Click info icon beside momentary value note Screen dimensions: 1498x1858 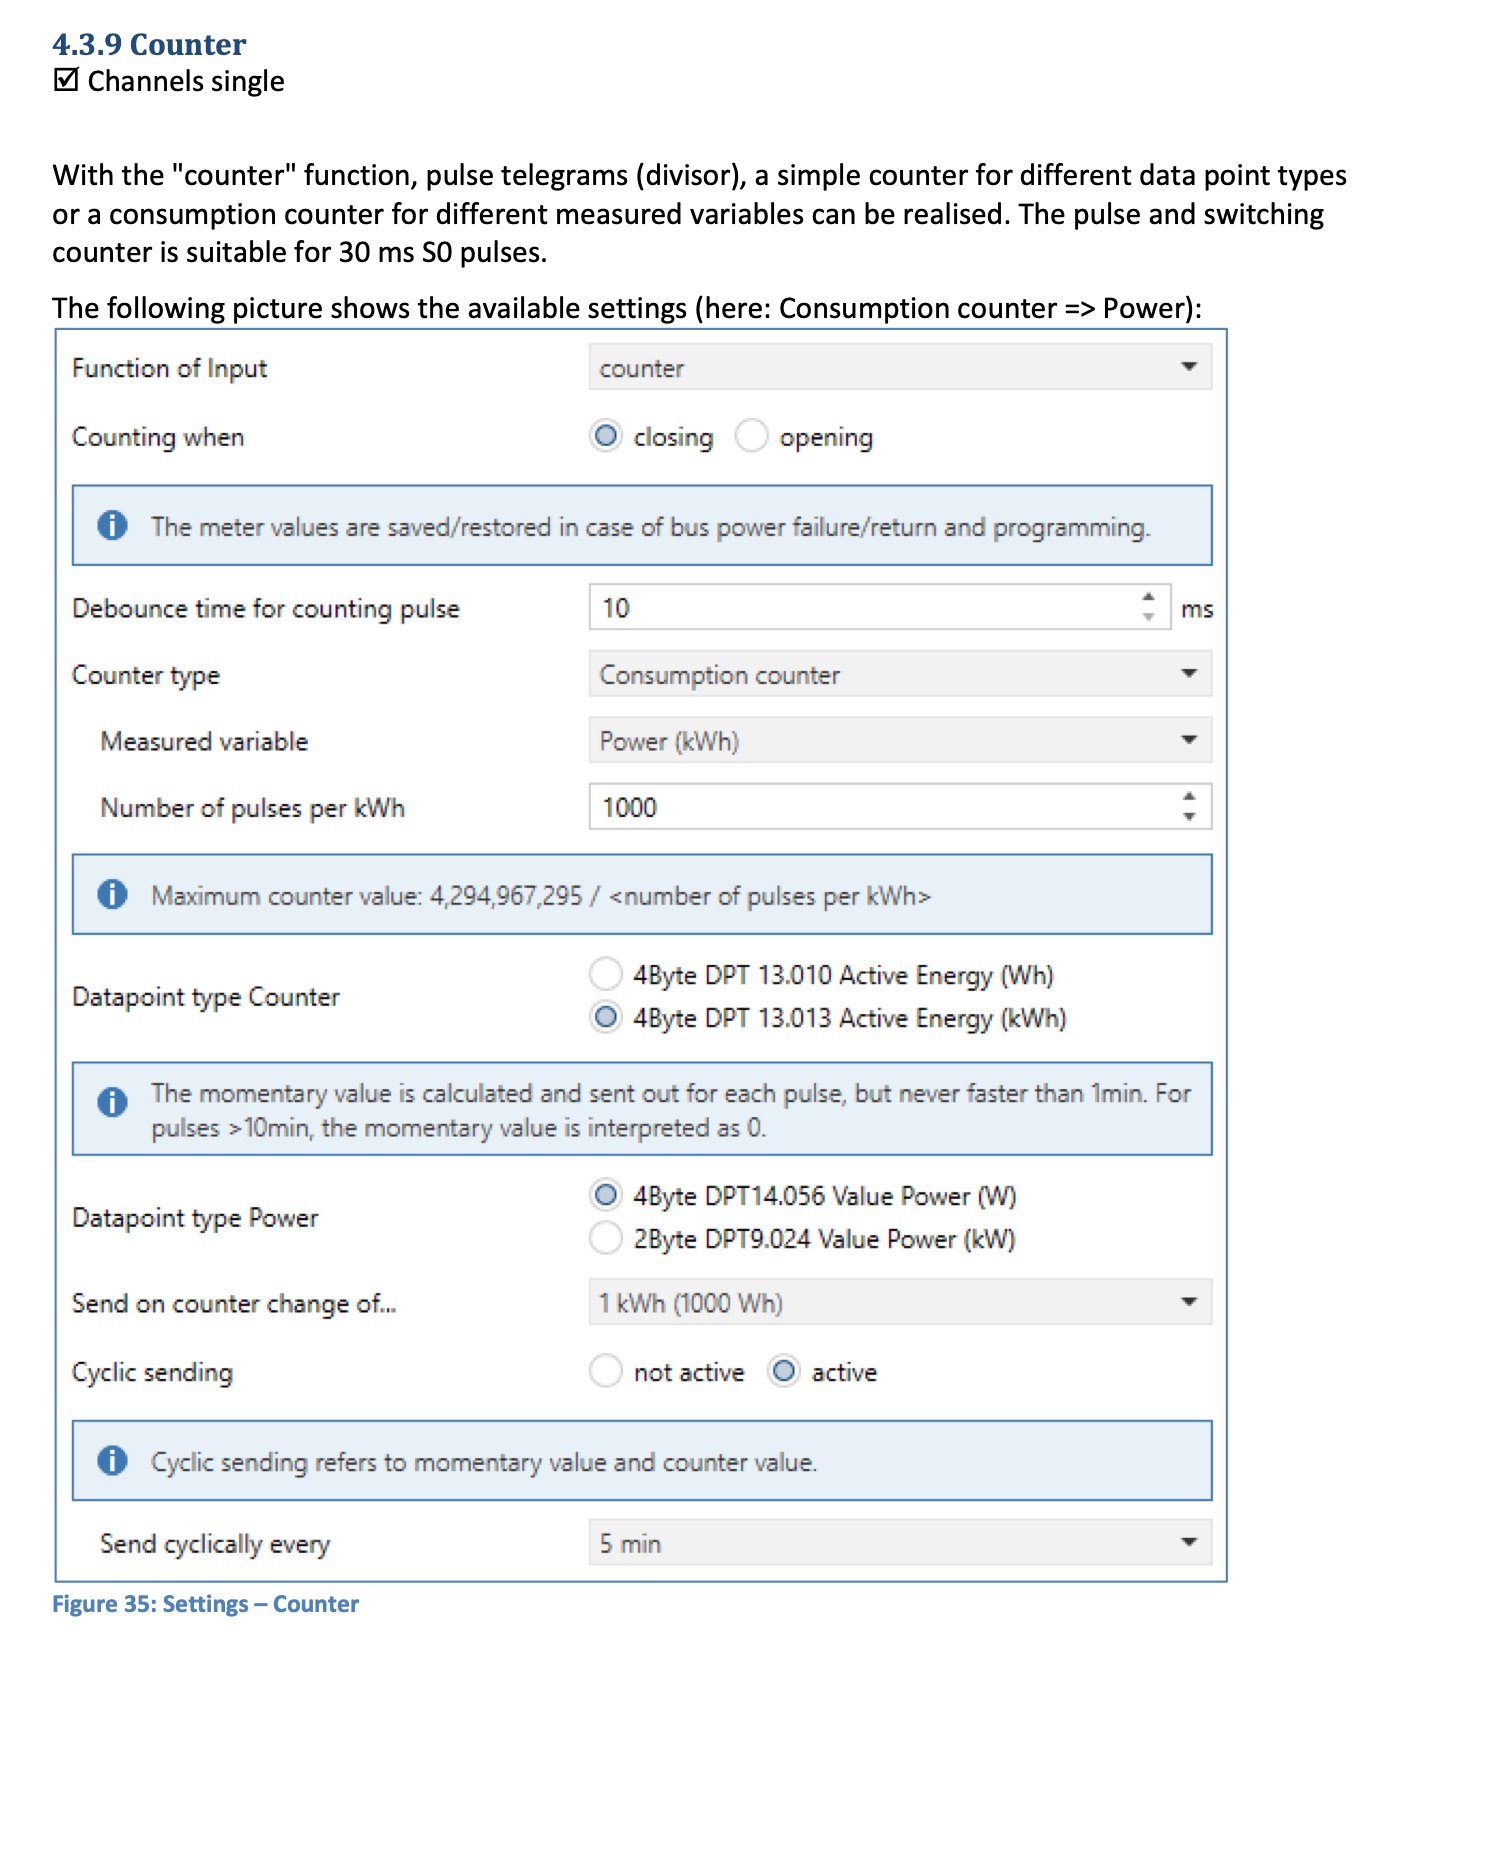pos(112,1101)
